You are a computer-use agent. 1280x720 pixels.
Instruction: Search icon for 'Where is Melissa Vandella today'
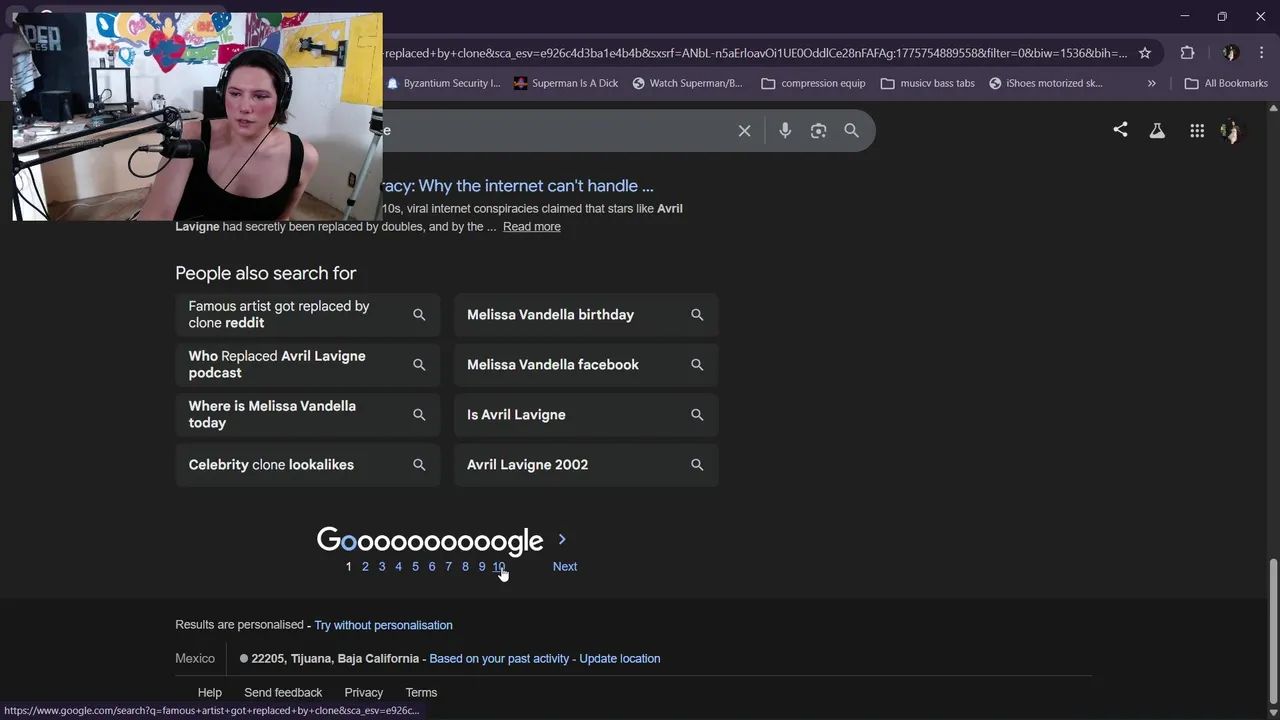419,415
